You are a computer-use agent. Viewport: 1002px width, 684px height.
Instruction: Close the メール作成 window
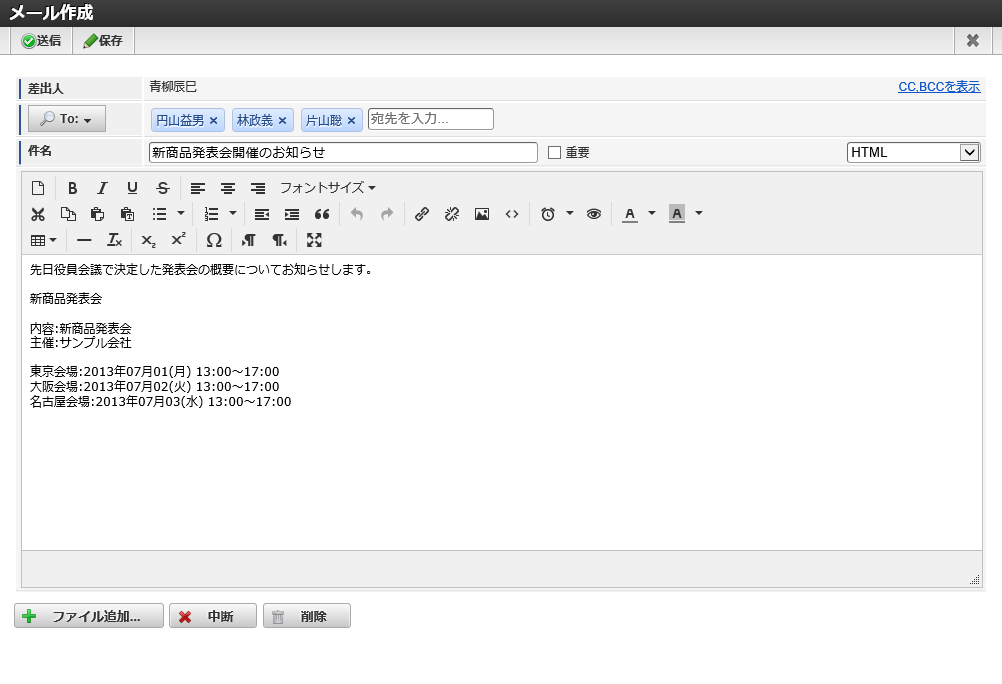click(973, 41)
